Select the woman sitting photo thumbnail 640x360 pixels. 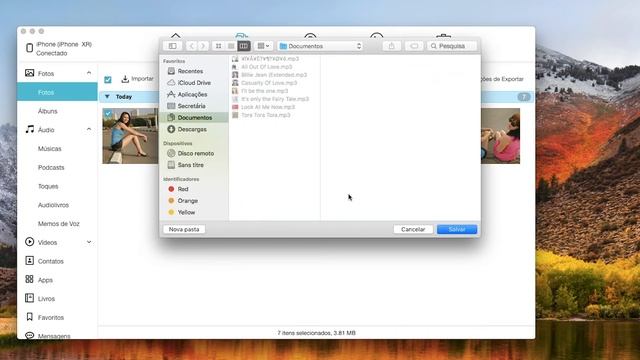tap(130, 136)
